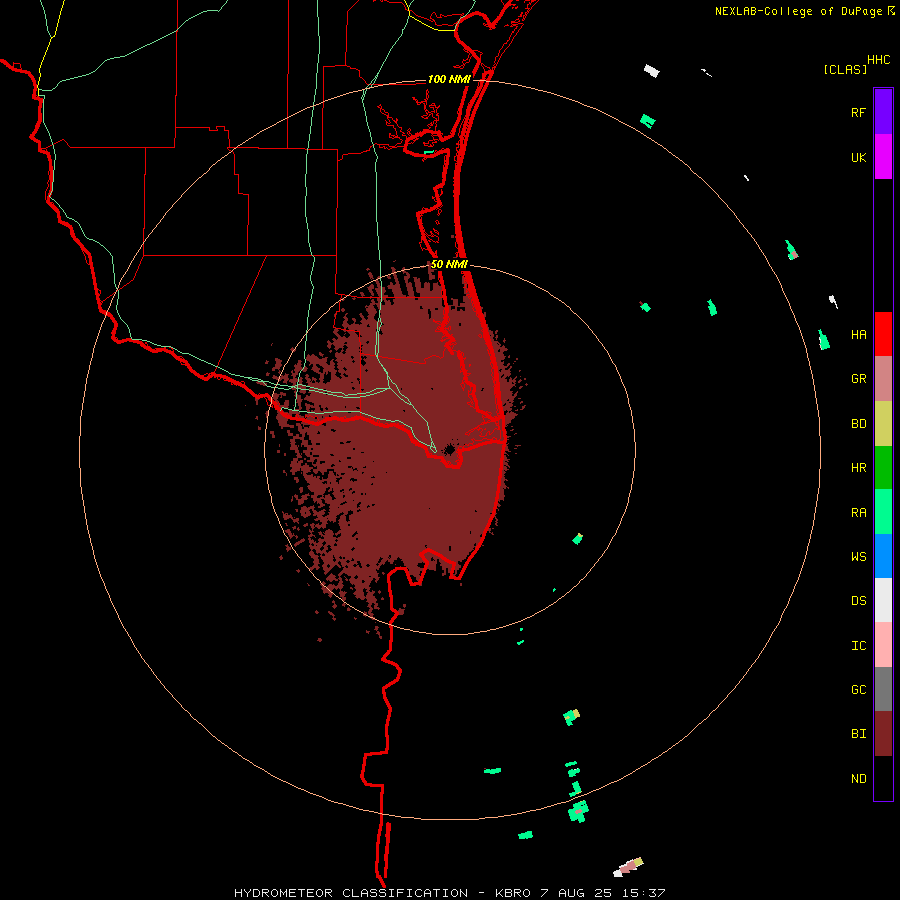Click the Hydrometeor Classification KBRO timestamp caption
This screenshot has height=900, width=900.
(449, 893)
